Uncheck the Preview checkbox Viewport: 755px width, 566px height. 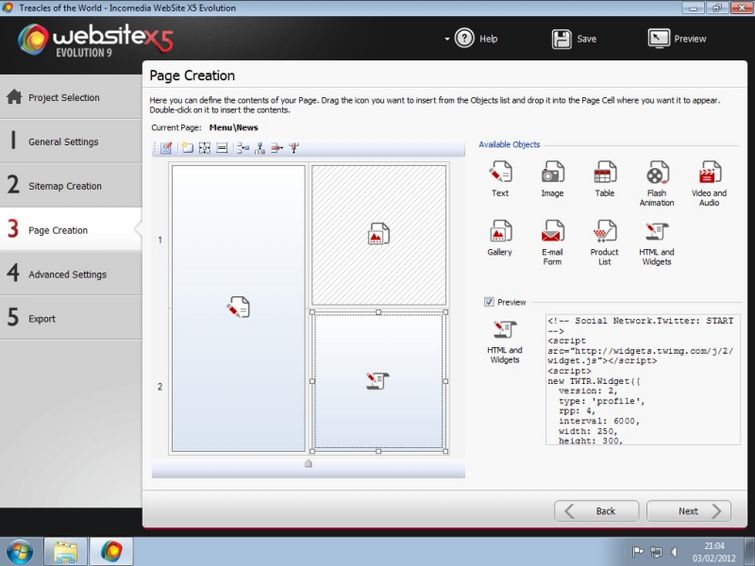(x=489, y=302)
